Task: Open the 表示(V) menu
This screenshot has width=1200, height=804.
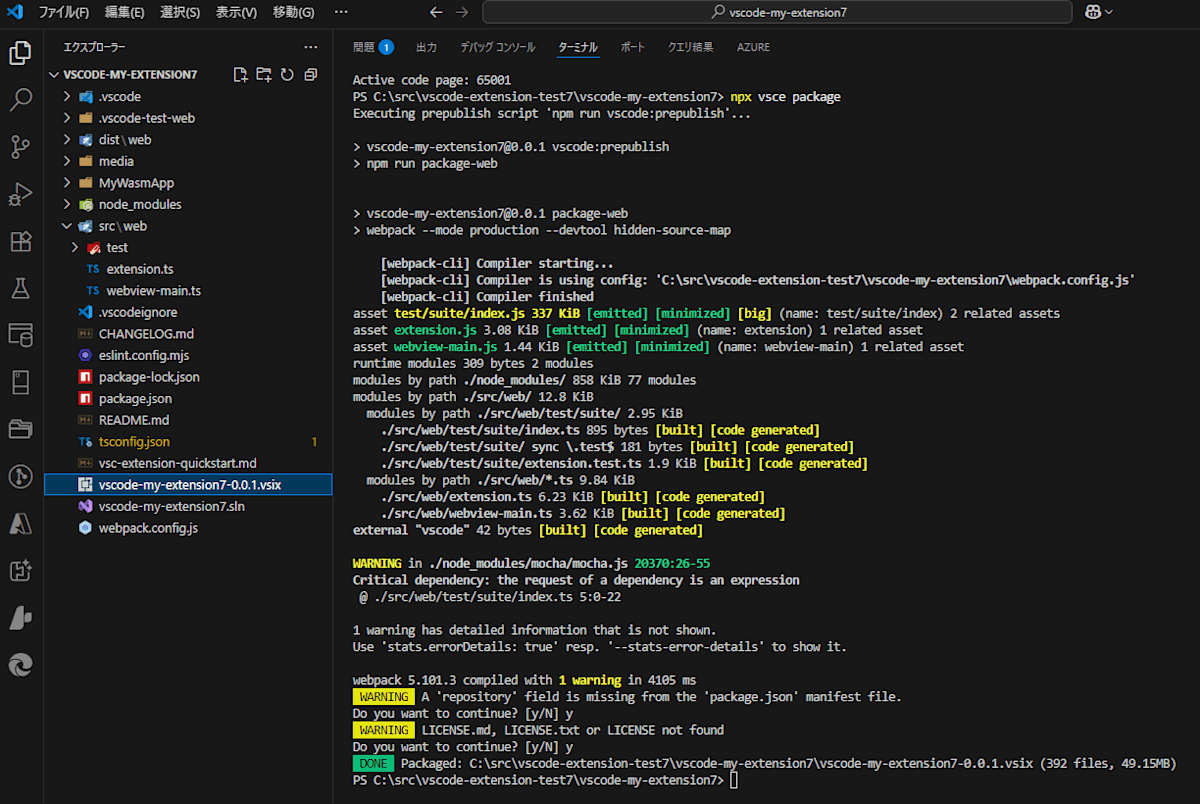Action: click(x=236, y=12)
